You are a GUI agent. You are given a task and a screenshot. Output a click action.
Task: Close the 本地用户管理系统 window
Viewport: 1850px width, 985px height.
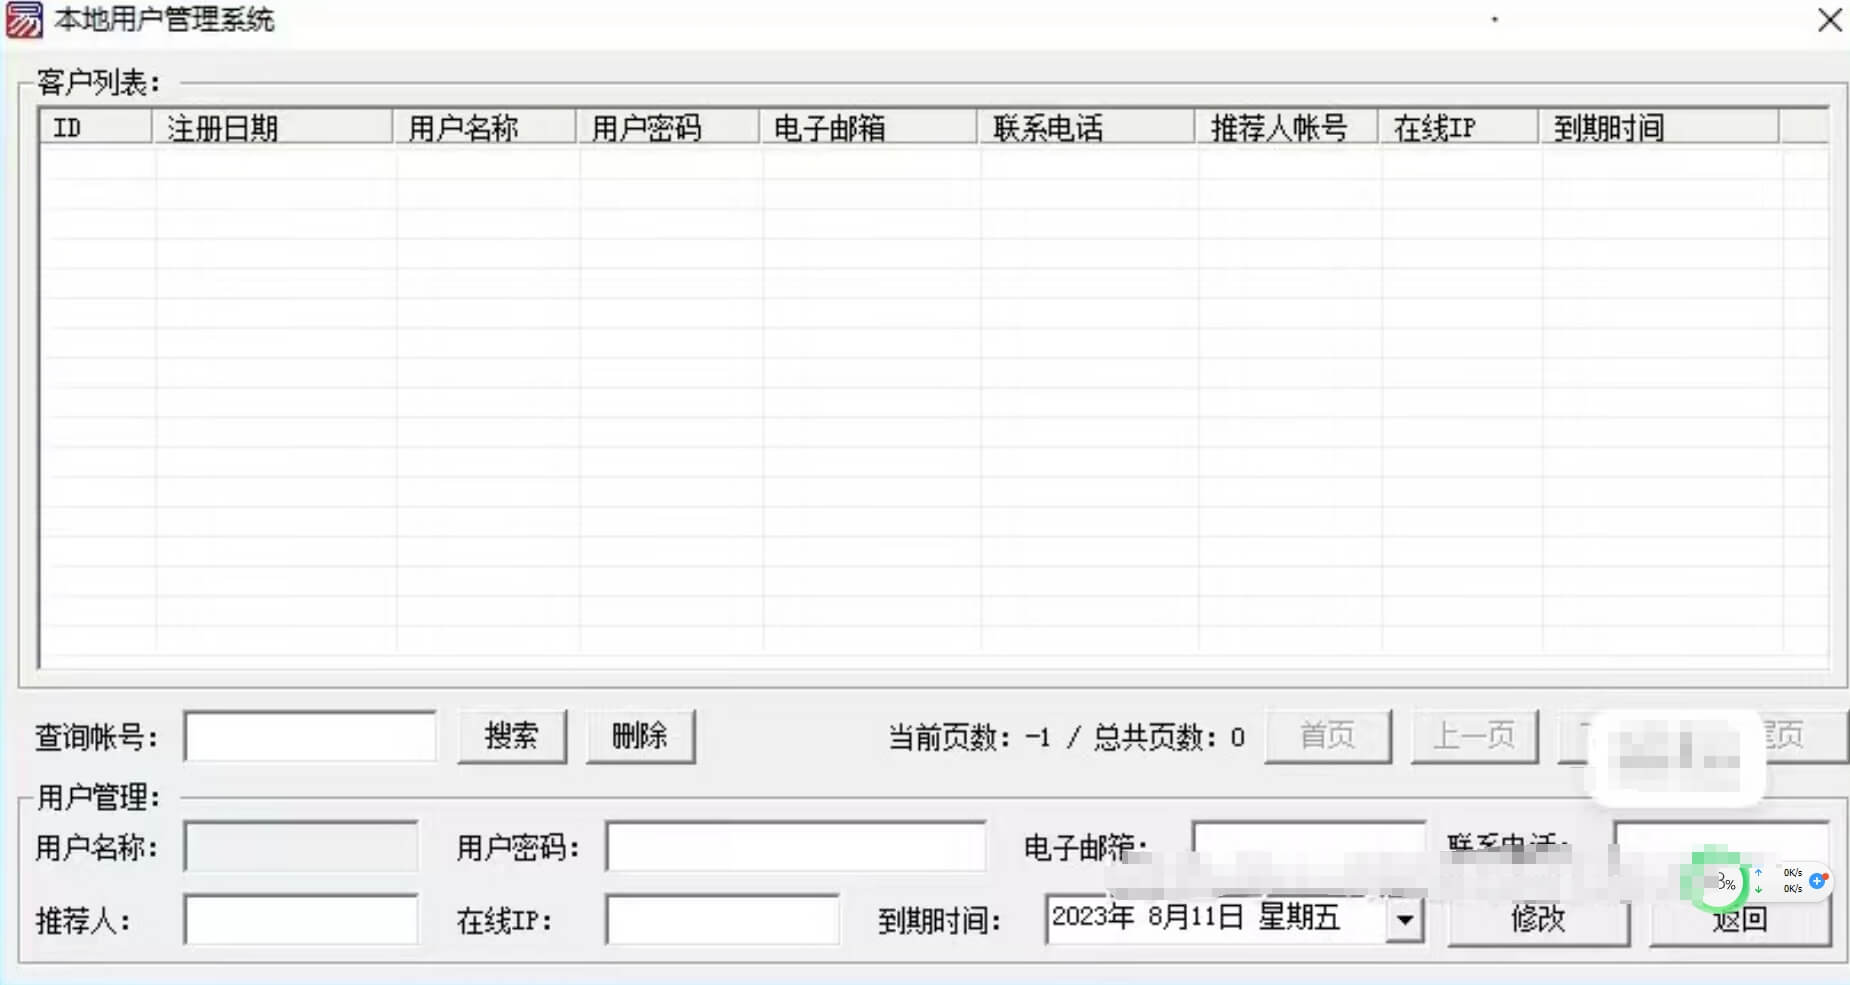pos(1829,20)
